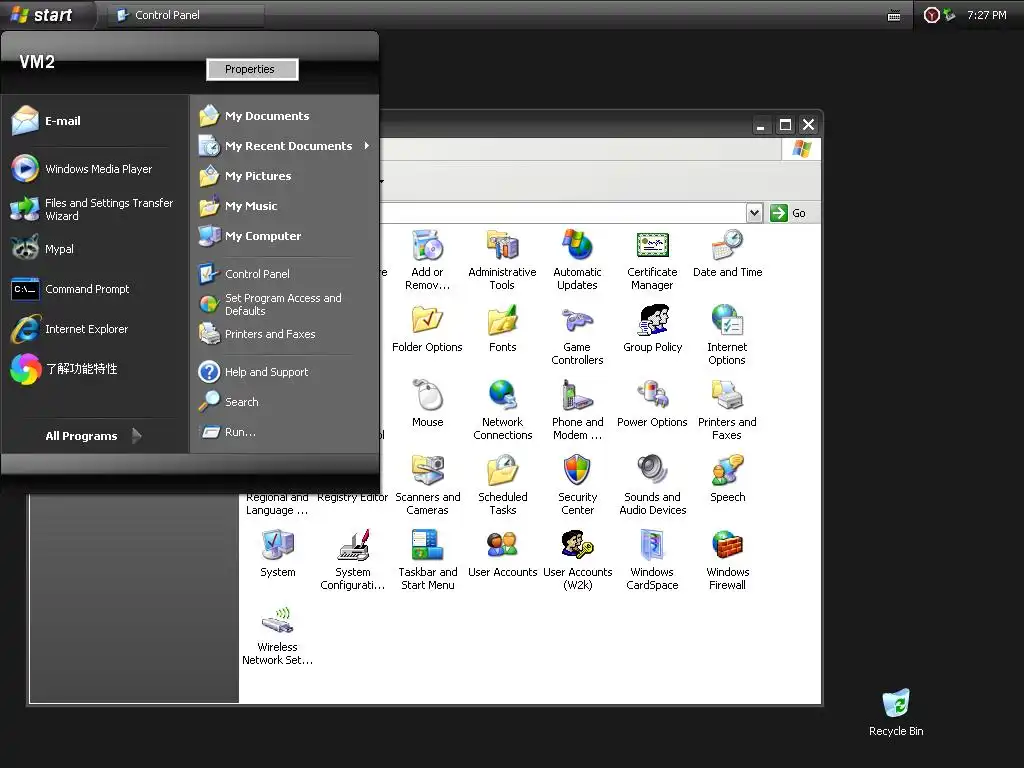Click the system clock
Screen dimensions: 1024x768
(x=987, y=15)
